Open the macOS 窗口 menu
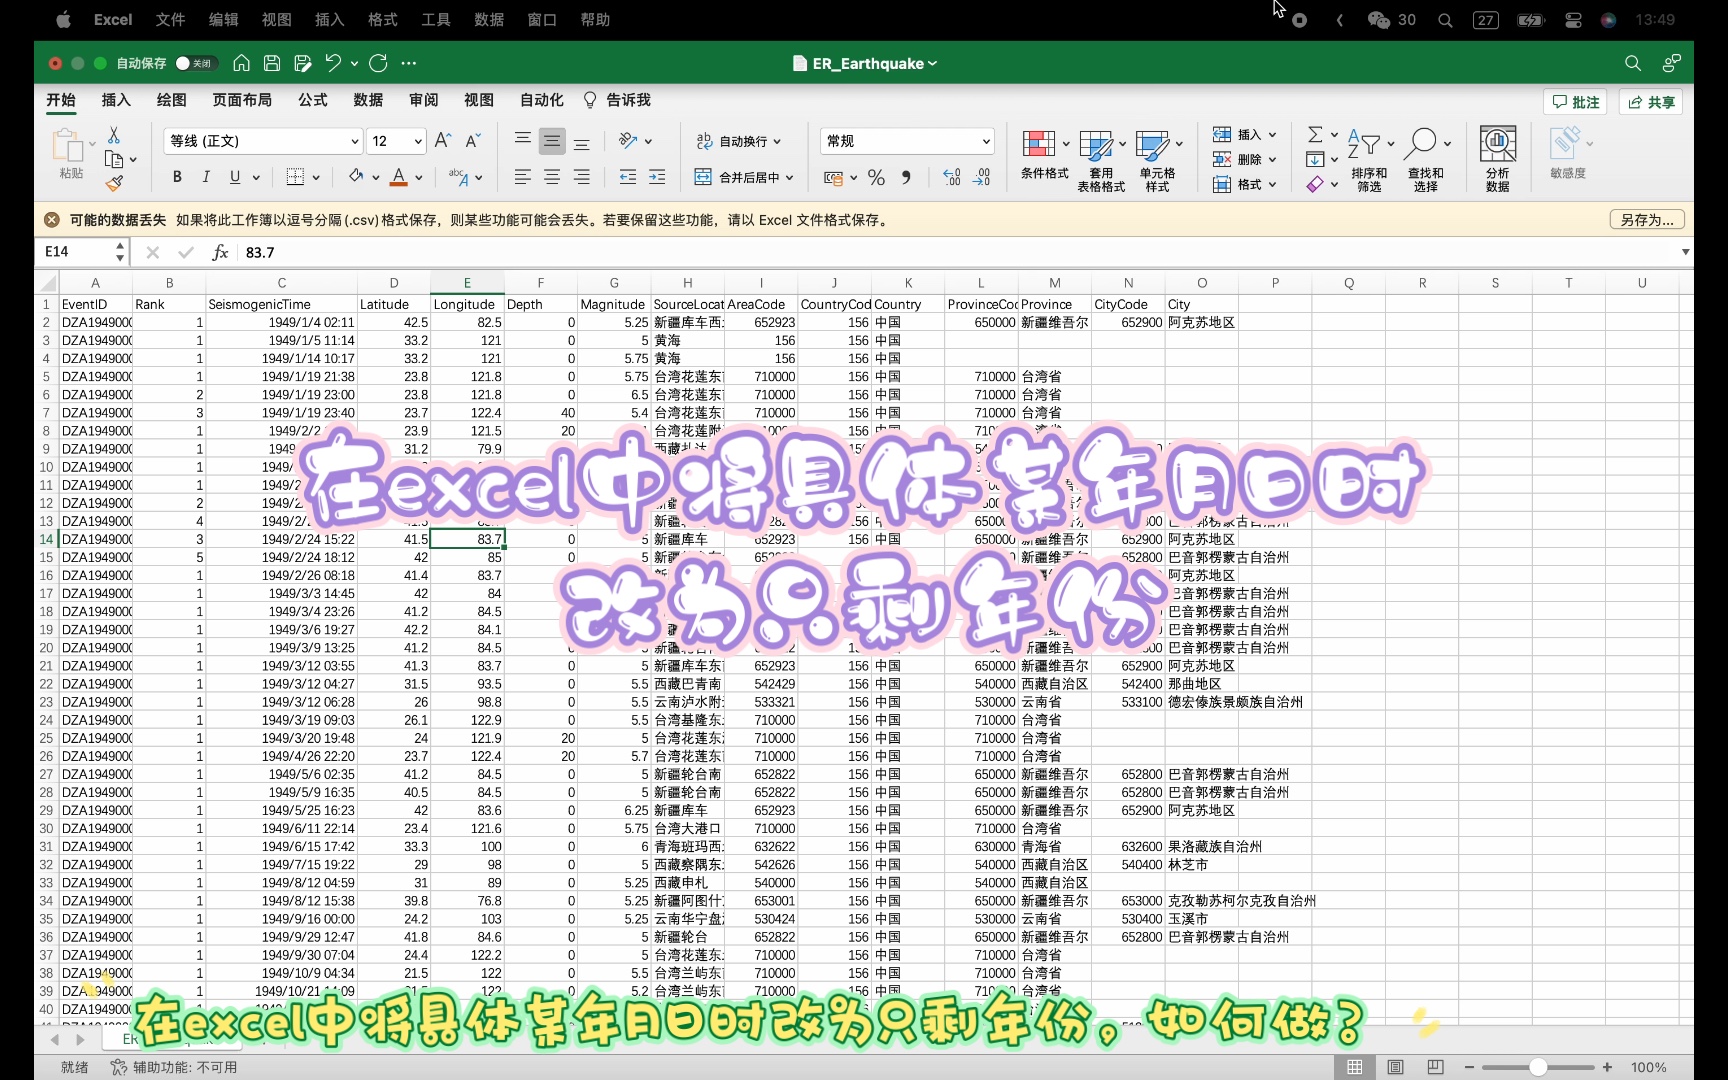This screenshot has width=1728, height=1080. [x=542, y=19]
